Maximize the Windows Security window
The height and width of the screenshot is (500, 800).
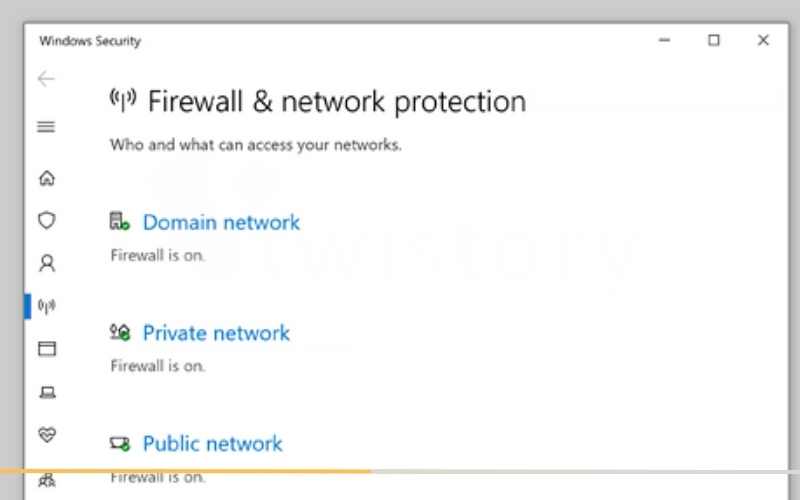(x=714, y=40)
